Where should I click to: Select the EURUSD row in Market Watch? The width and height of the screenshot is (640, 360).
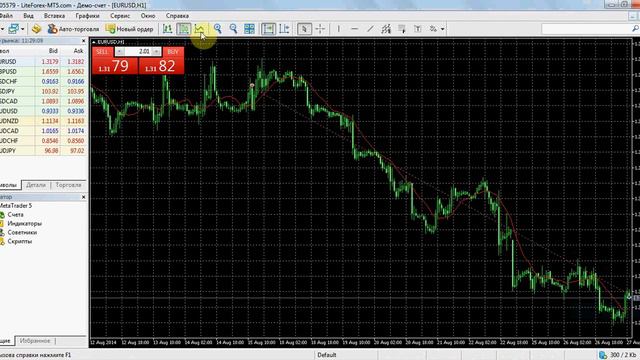[x=43, y=62]
